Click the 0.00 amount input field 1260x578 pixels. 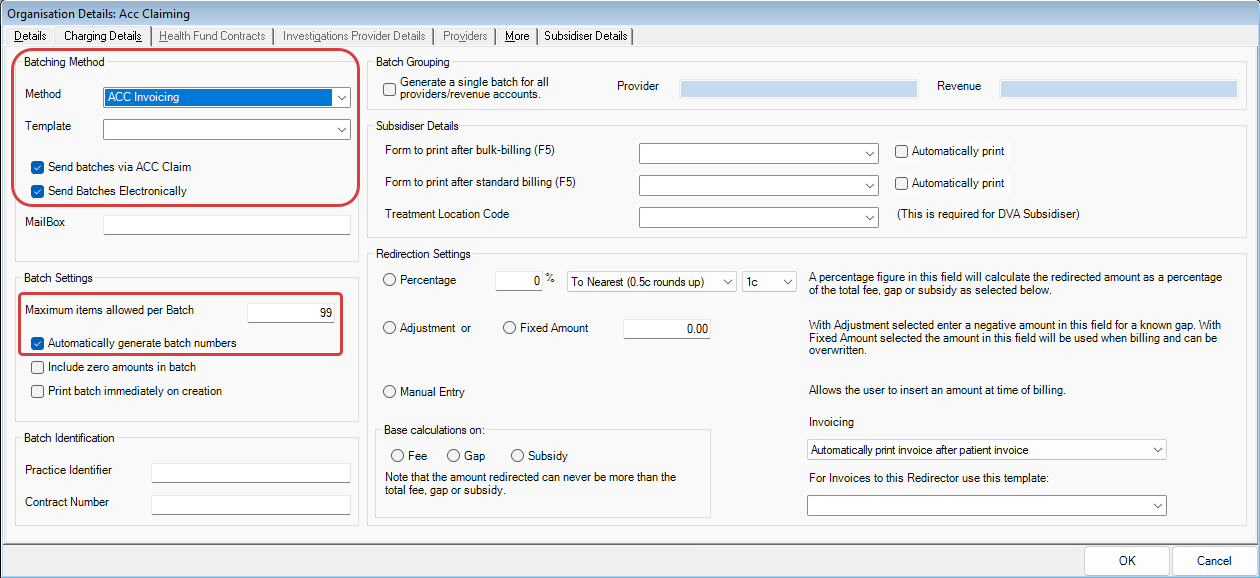[667, 329]
